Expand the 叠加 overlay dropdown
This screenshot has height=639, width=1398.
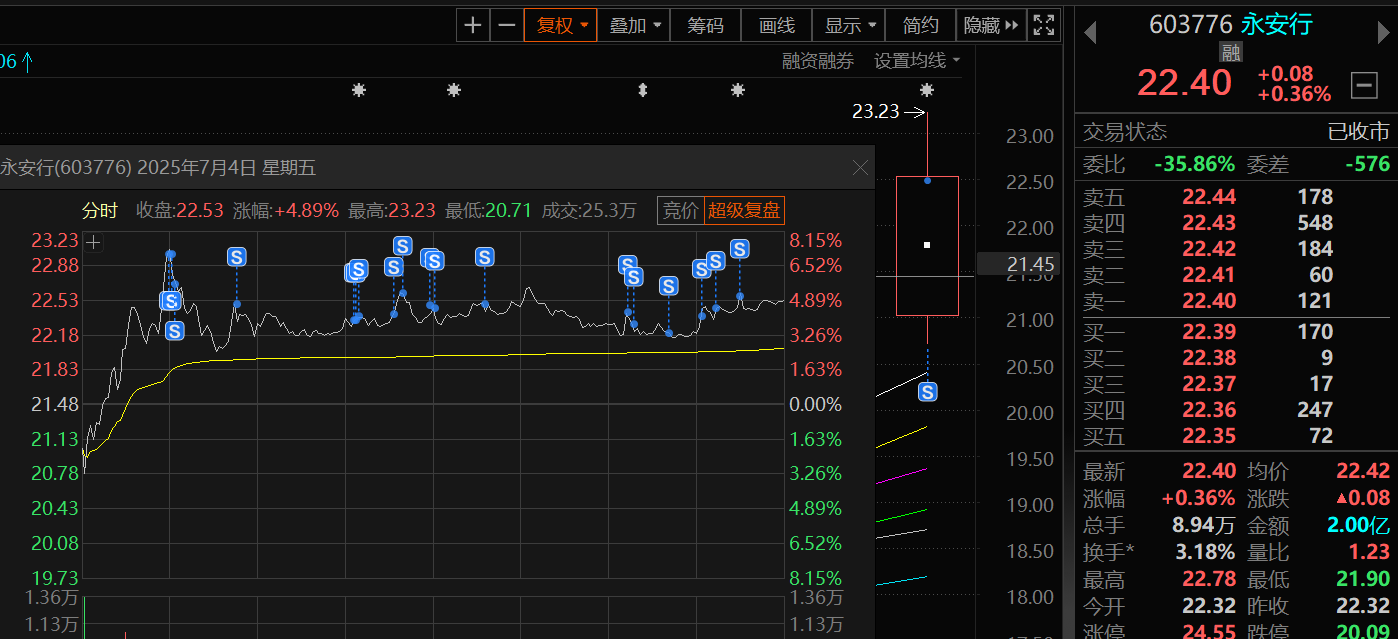[634, 25]
